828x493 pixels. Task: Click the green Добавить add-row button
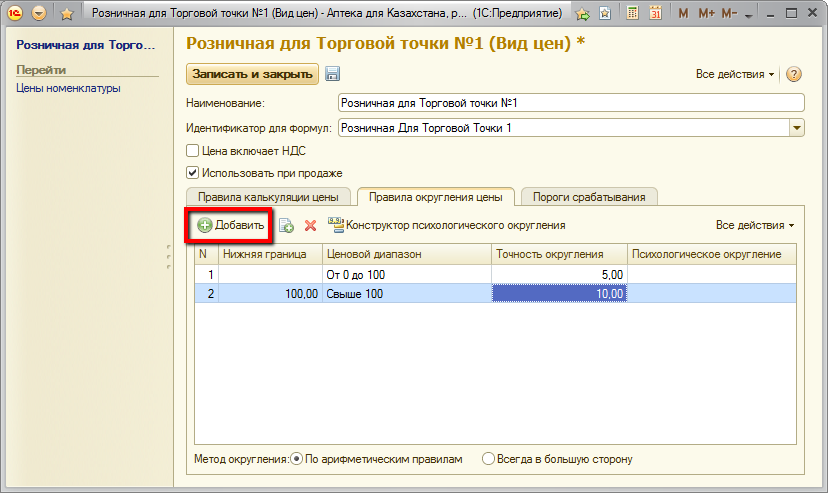tap(231, 226)
